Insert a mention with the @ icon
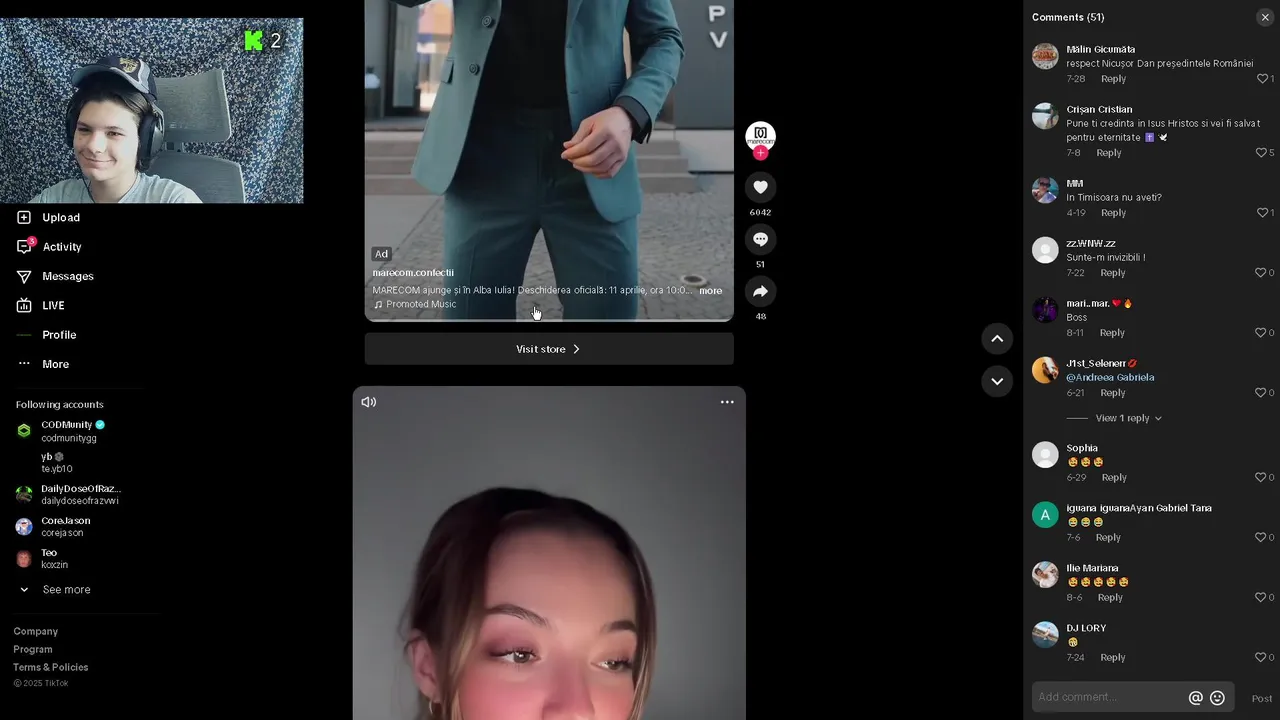Screen dimensions: 1280x720 pos(1195,698)
